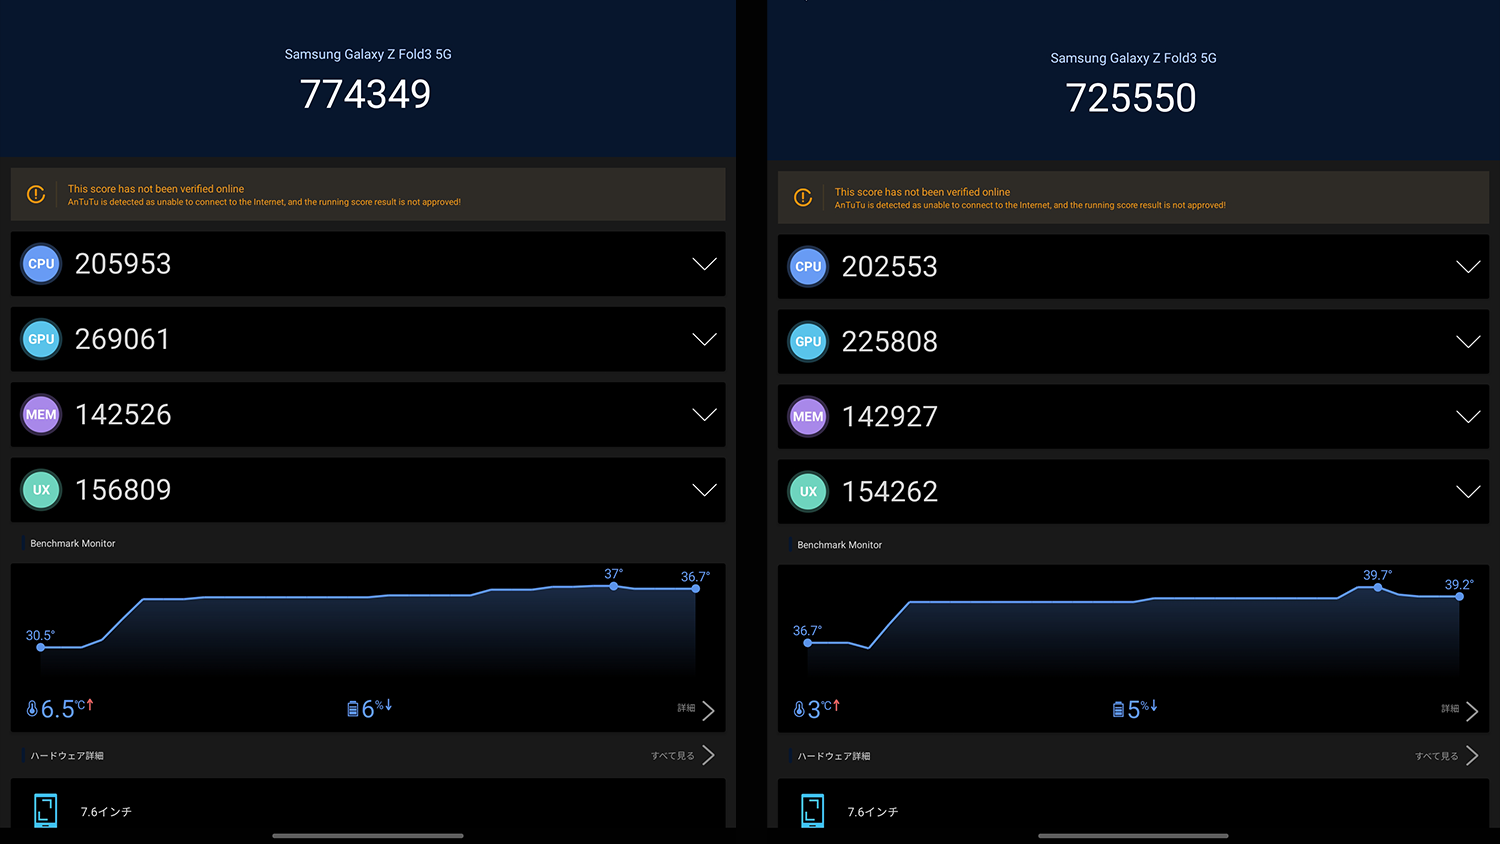Click the 39.7° peak point on right graph
1500x844 pixels.
(1378, 587)
